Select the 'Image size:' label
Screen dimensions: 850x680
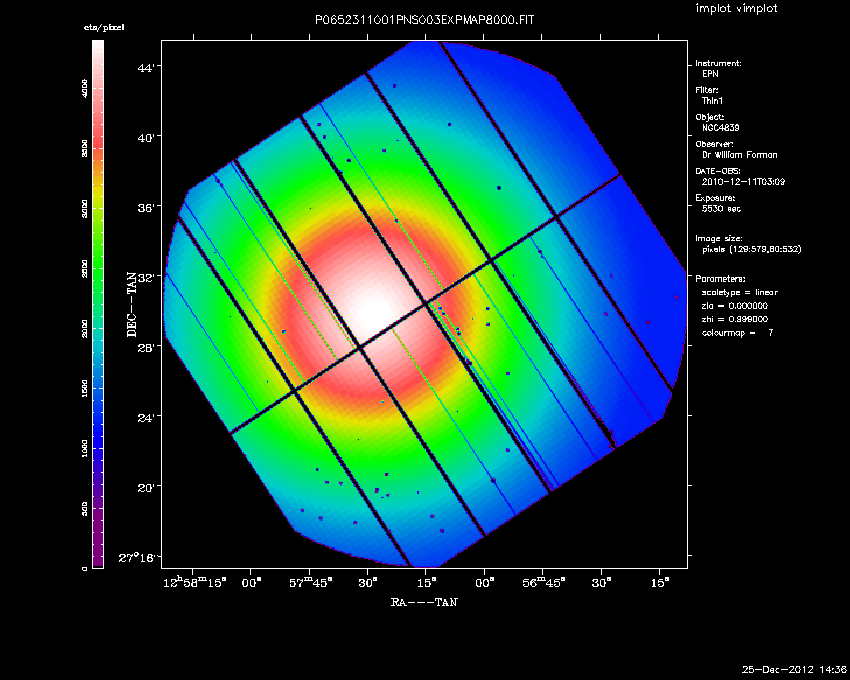[719, 239]
